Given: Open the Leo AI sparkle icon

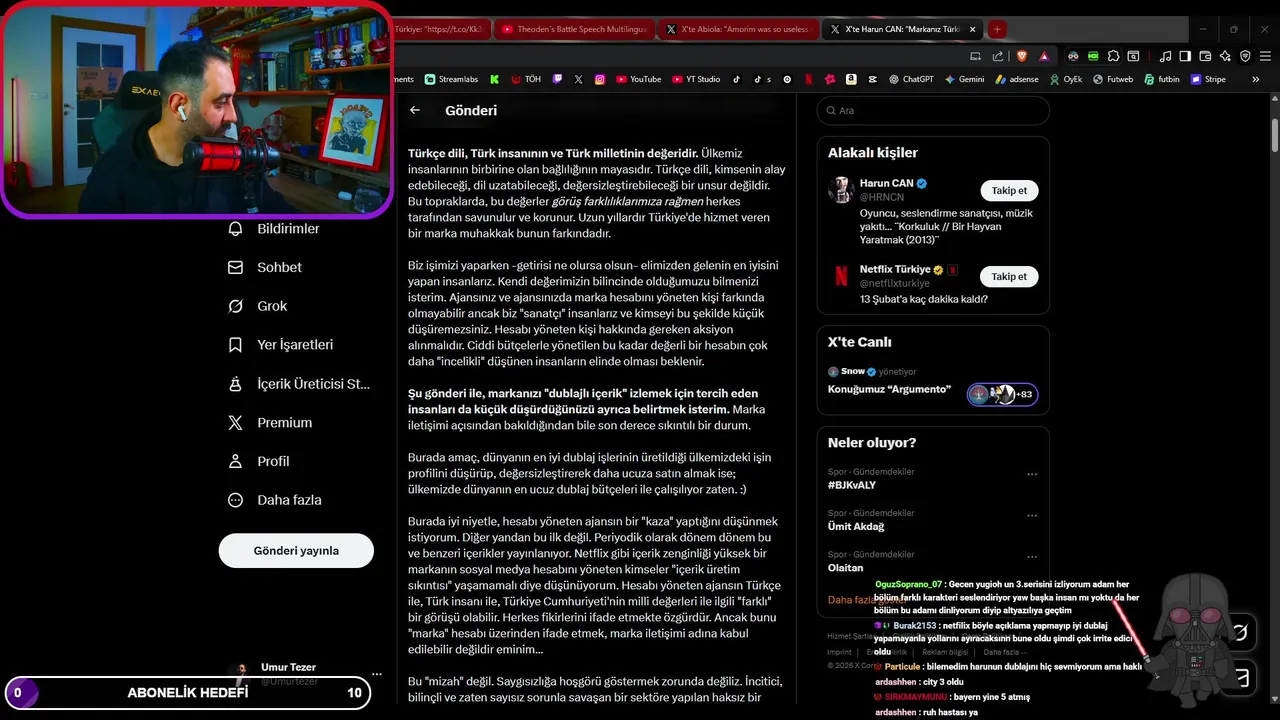Looking at the screenshot, I should [x=1226, y=56].
